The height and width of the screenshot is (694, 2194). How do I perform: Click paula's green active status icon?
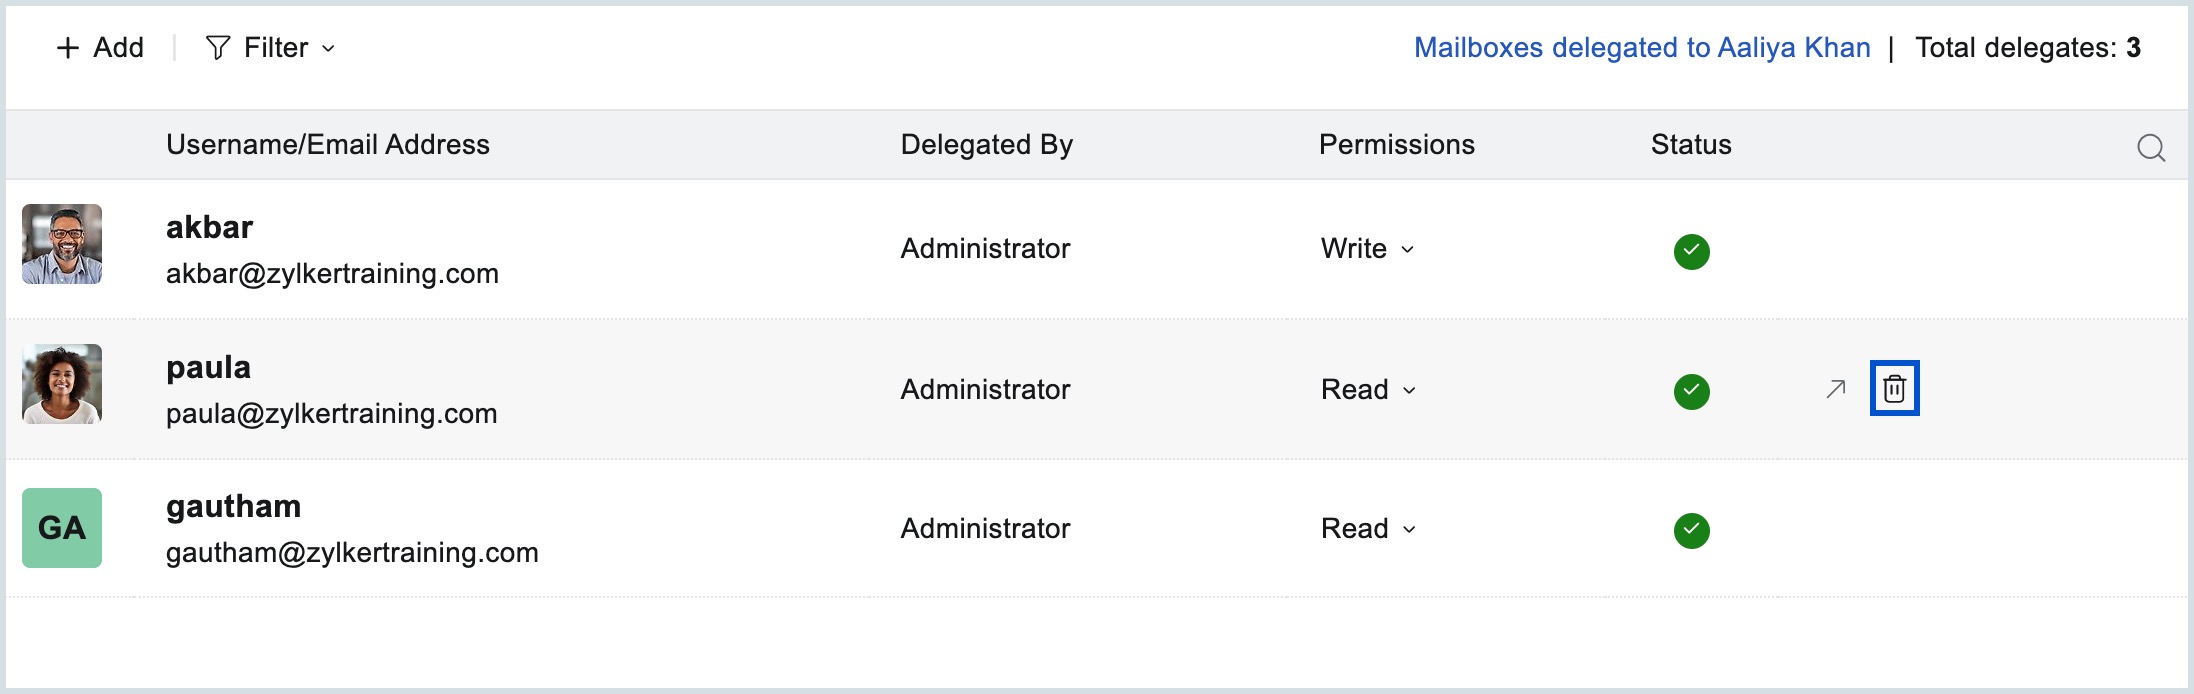point(1690,392)
